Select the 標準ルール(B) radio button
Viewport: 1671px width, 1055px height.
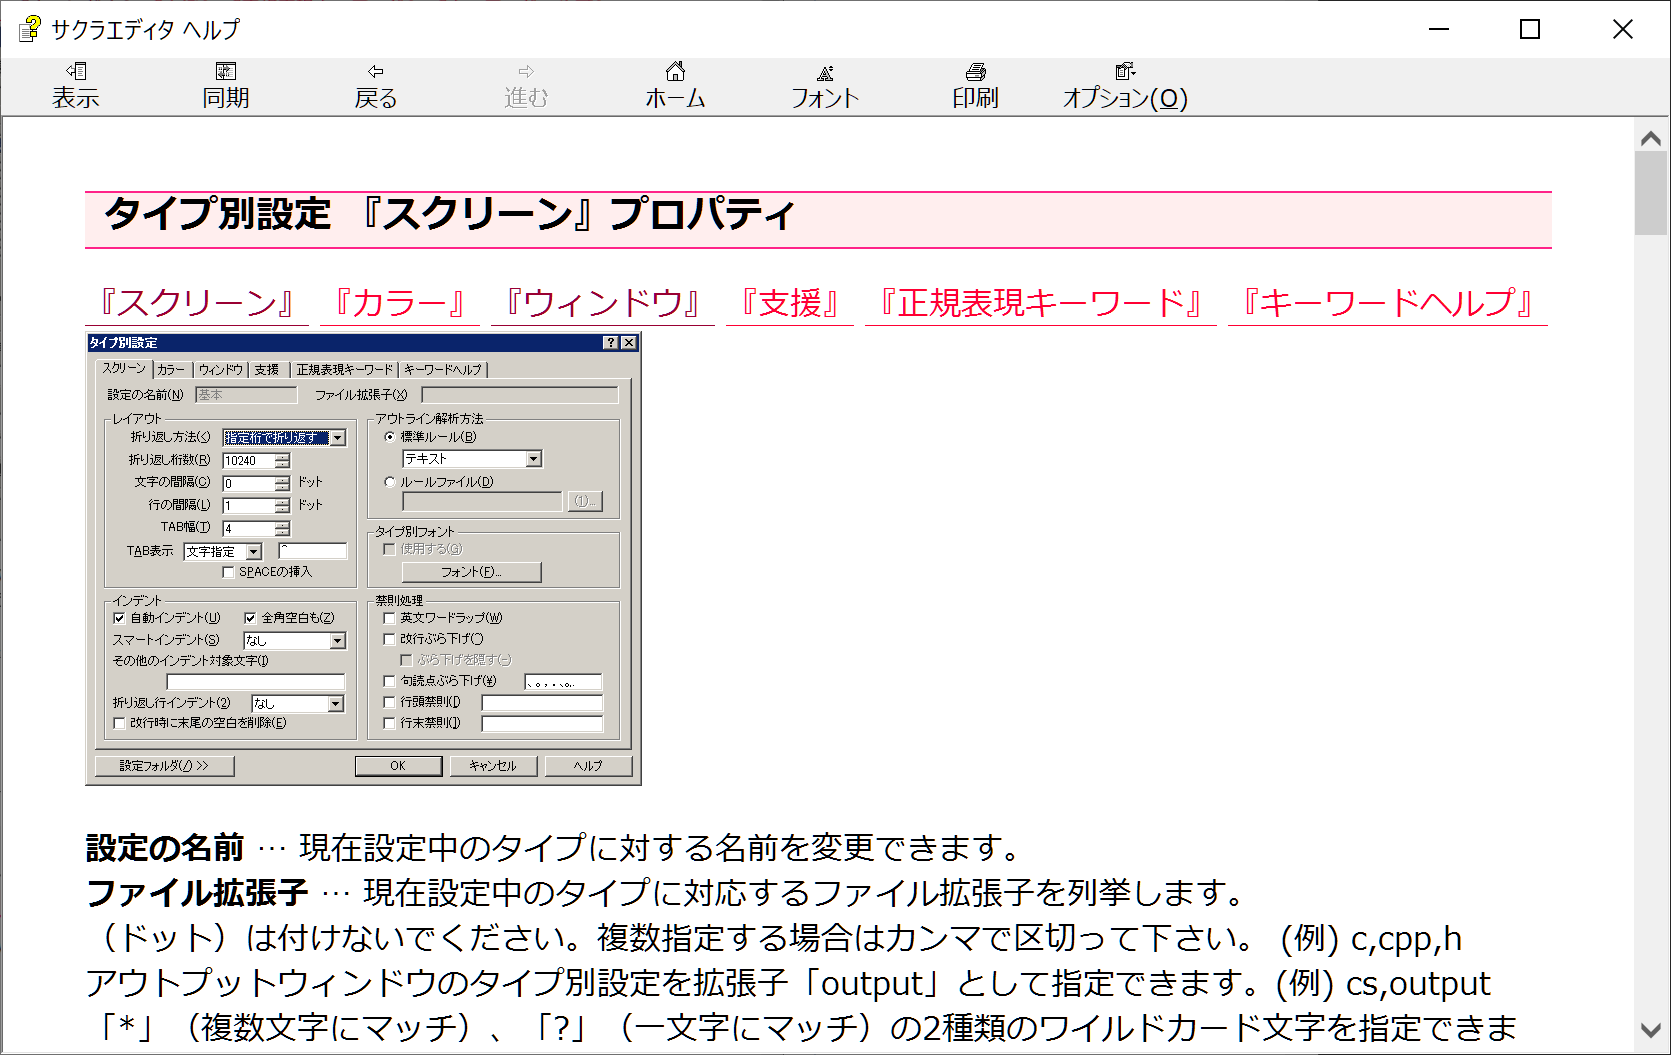point(389,437)
